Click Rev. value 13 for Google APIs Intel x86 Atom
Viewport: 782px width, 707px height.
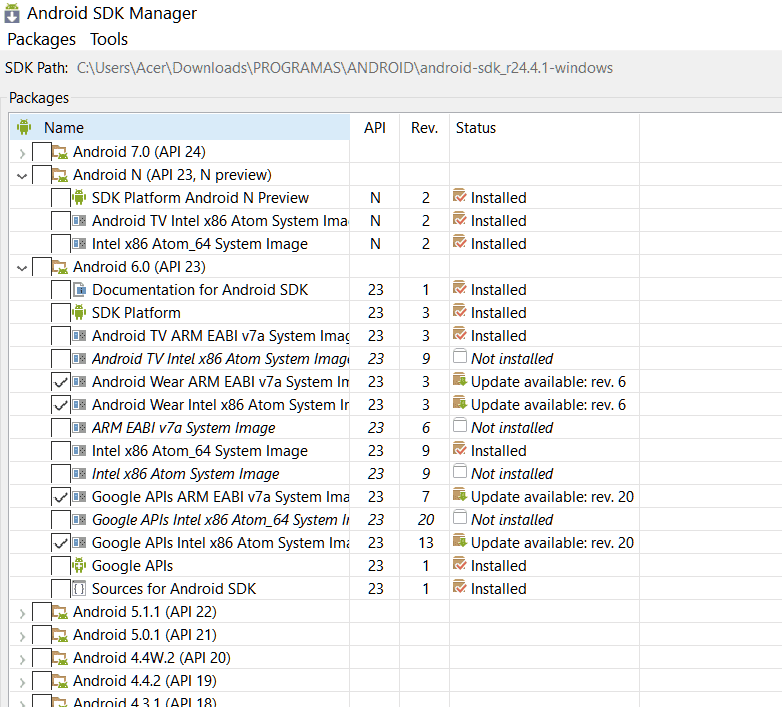(x=425, y=543)
